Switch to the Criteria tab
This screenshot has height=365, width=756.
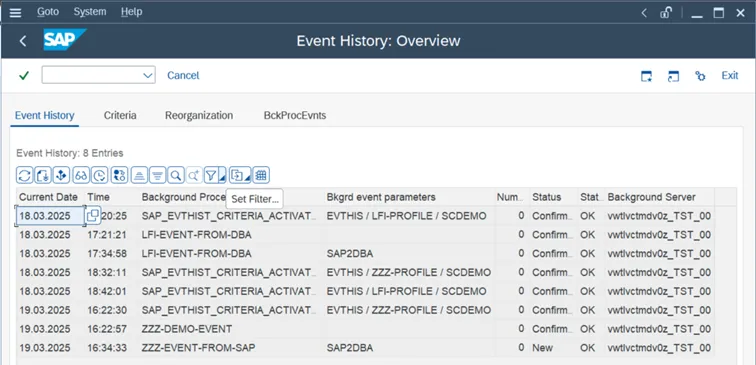(120, 116)
